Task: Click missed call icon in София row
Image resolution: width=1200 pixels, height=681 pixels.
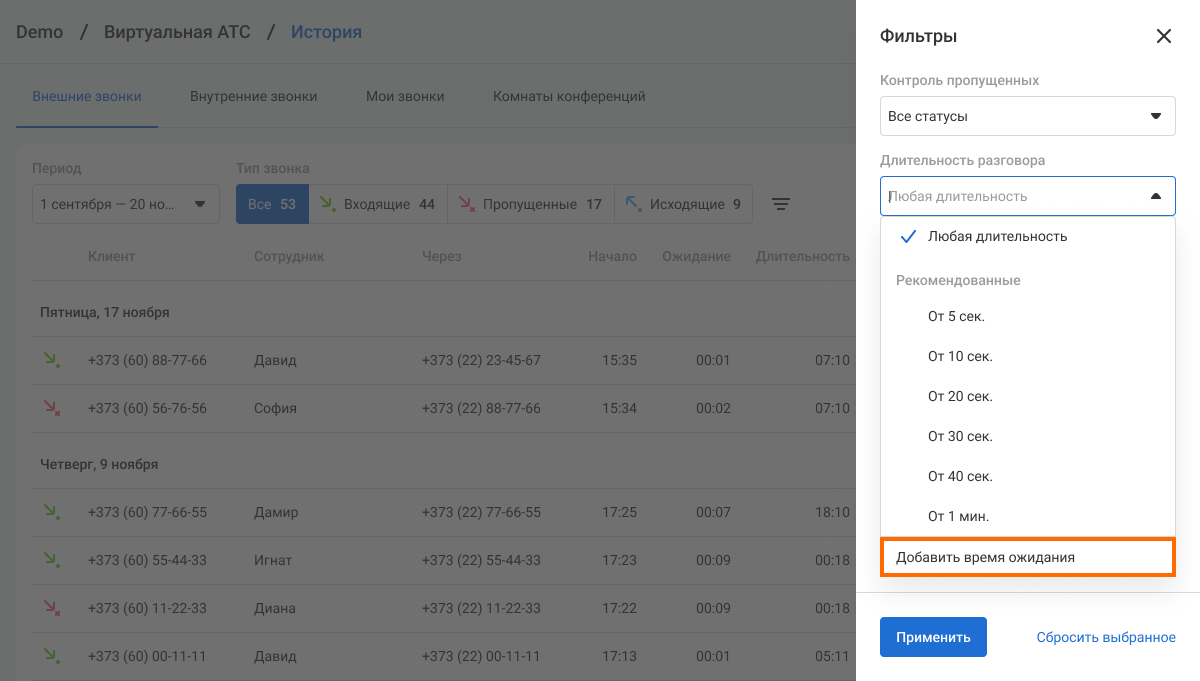Action: pyautogui.click(x=50, y=408)
